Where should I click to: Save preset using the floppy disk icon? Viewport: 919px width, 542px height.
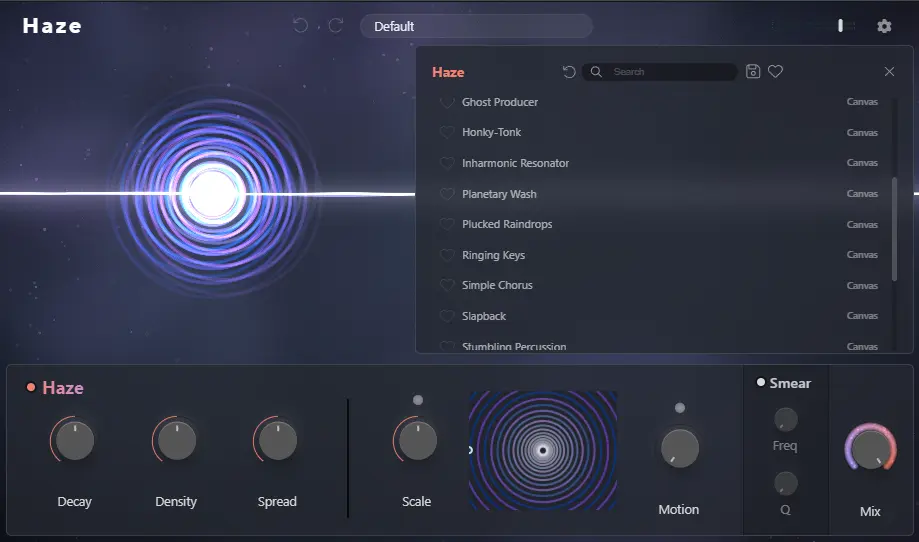(x=753, y=72)
